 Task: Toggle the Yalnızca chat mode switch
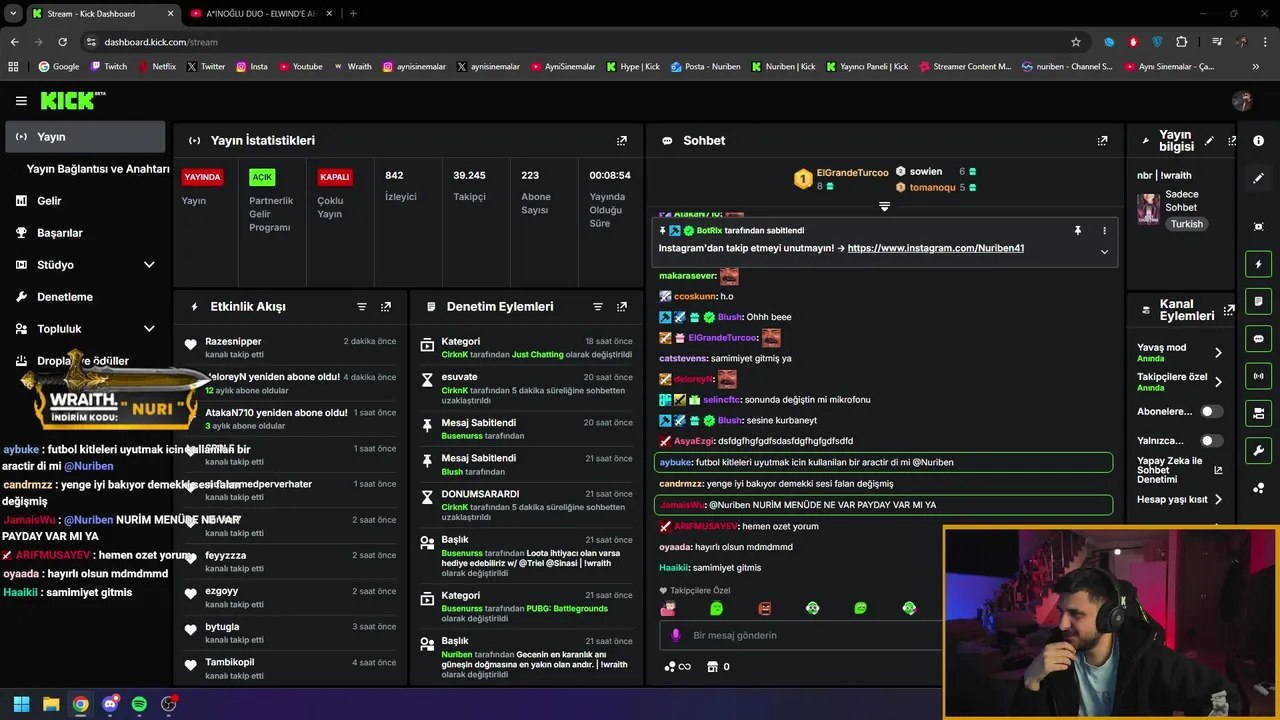coord(1211,440)
